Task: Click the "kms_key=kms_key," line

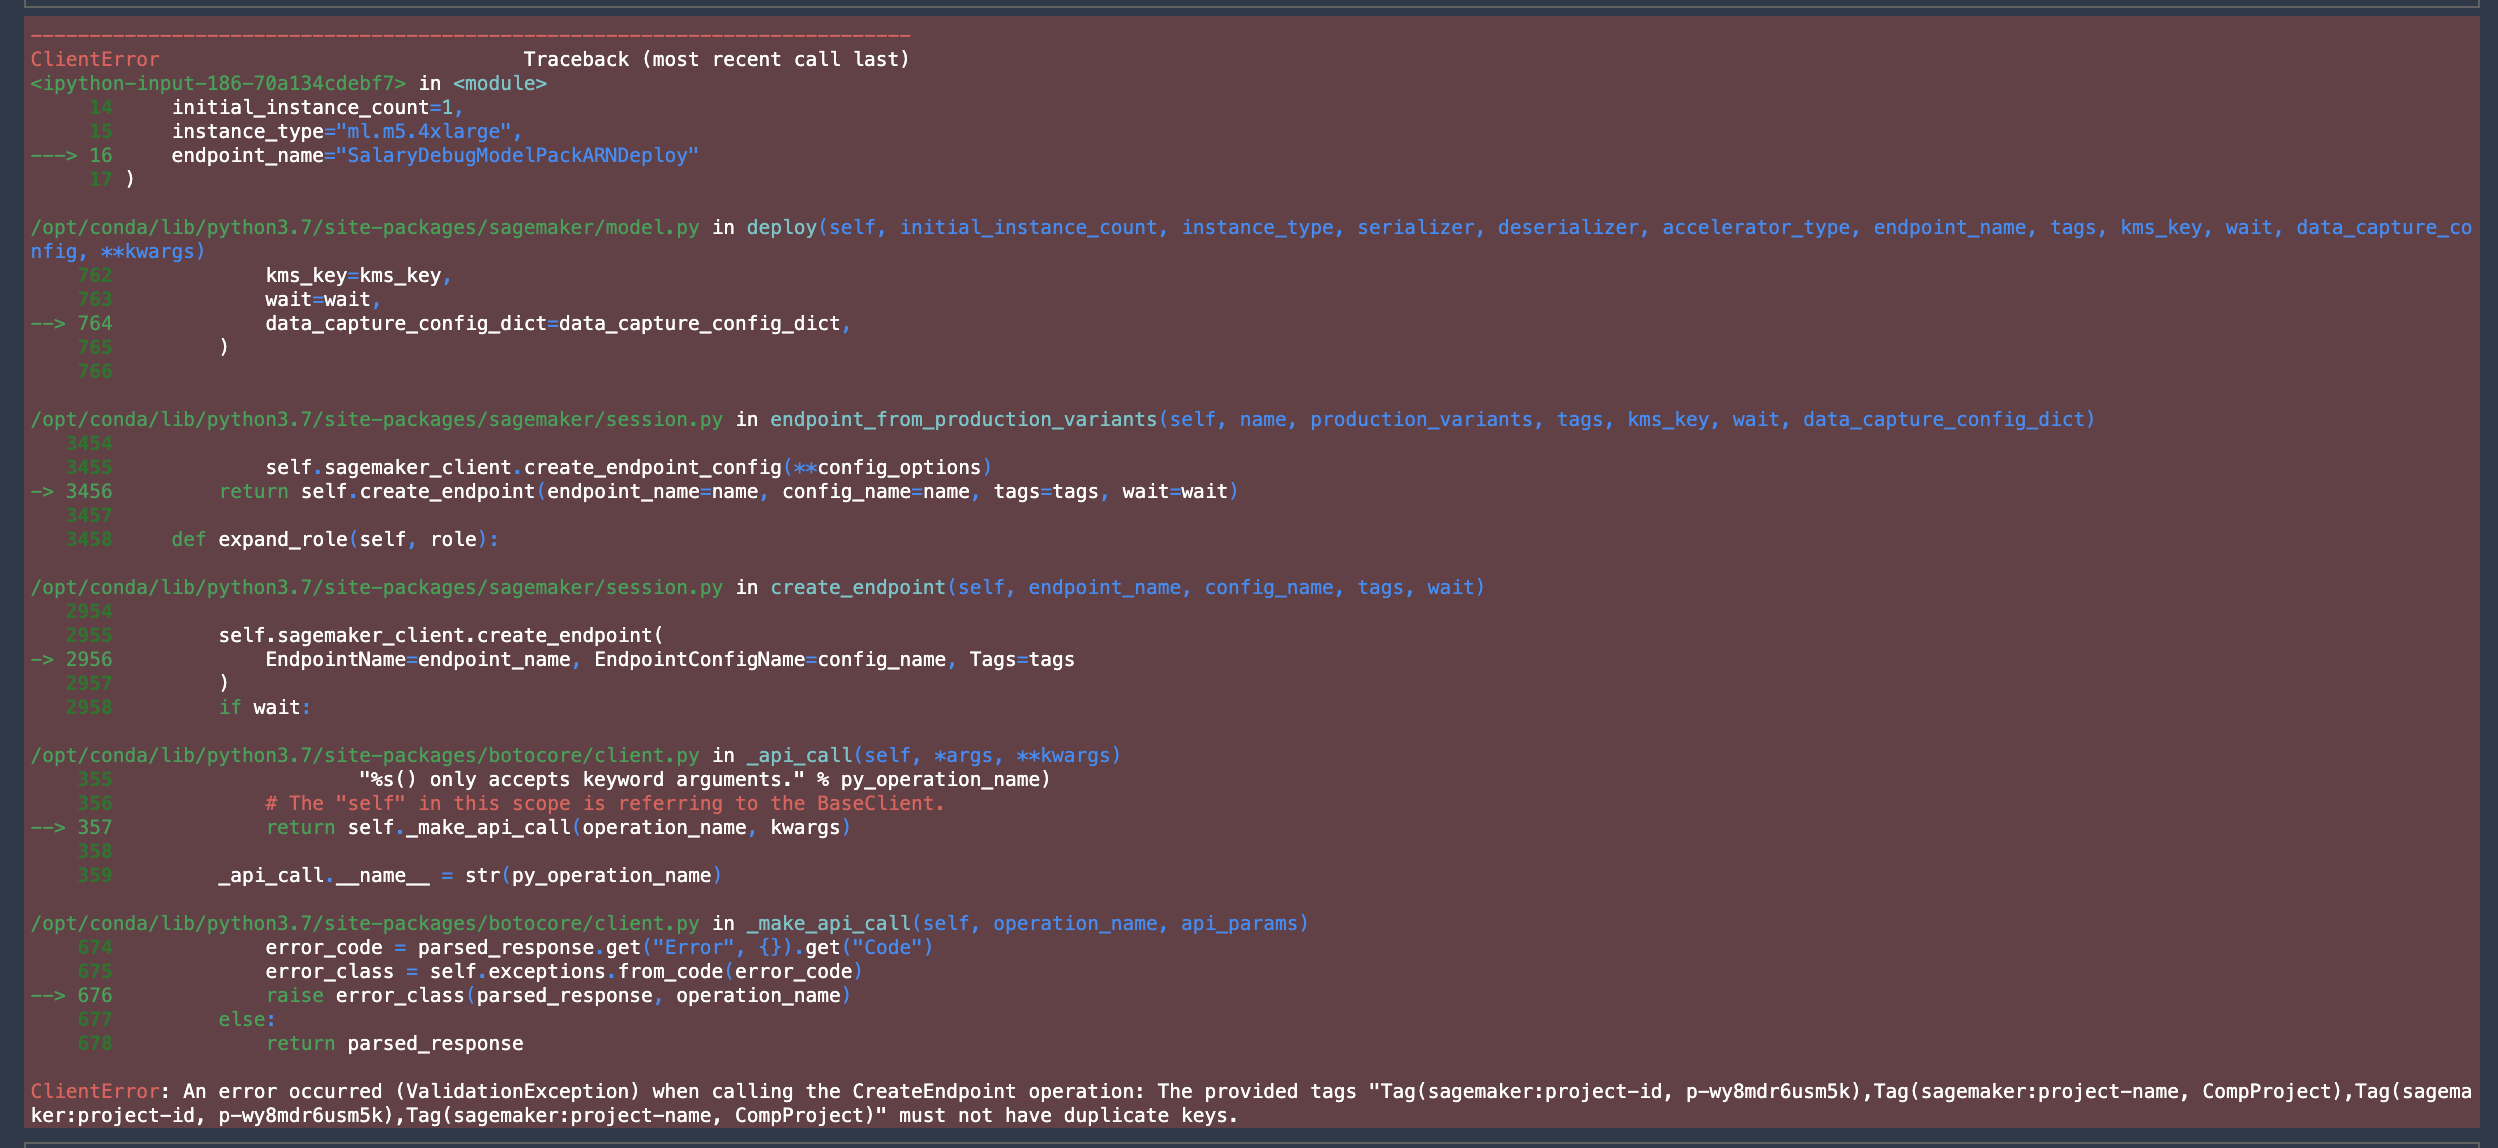Action: (x=359, y=275)
